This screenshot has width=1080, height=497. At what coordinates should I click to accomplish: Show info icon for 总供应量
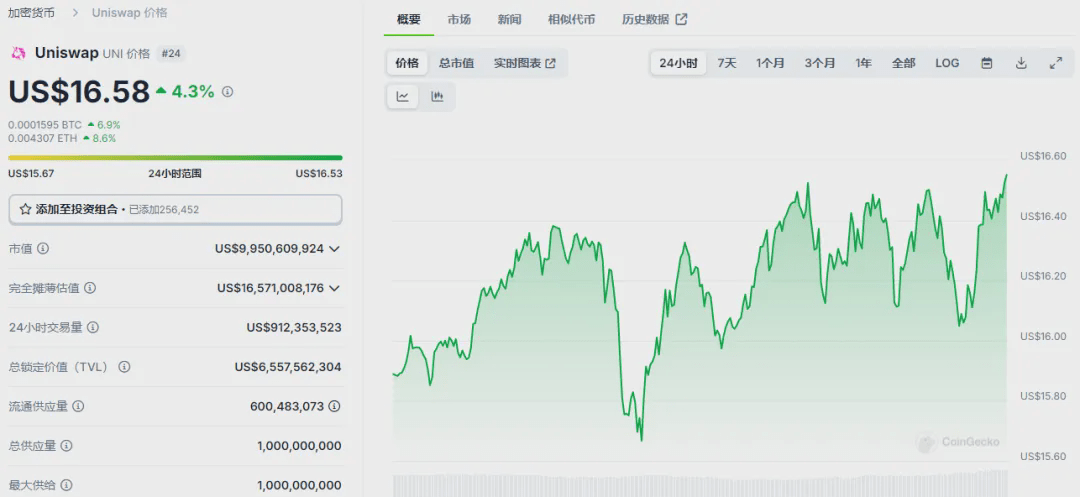pos(67,446)
